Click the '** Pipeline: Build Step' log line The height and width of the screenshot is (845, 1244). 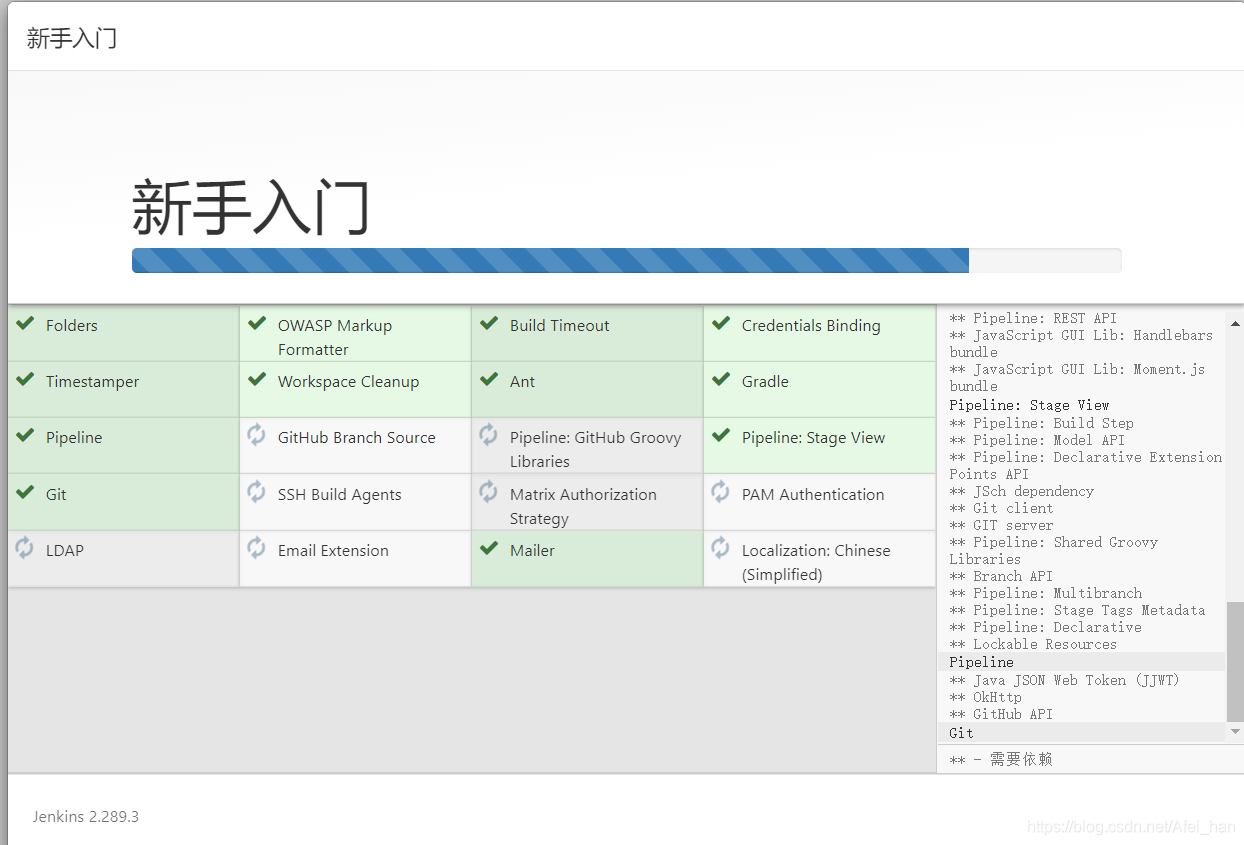1041,423
